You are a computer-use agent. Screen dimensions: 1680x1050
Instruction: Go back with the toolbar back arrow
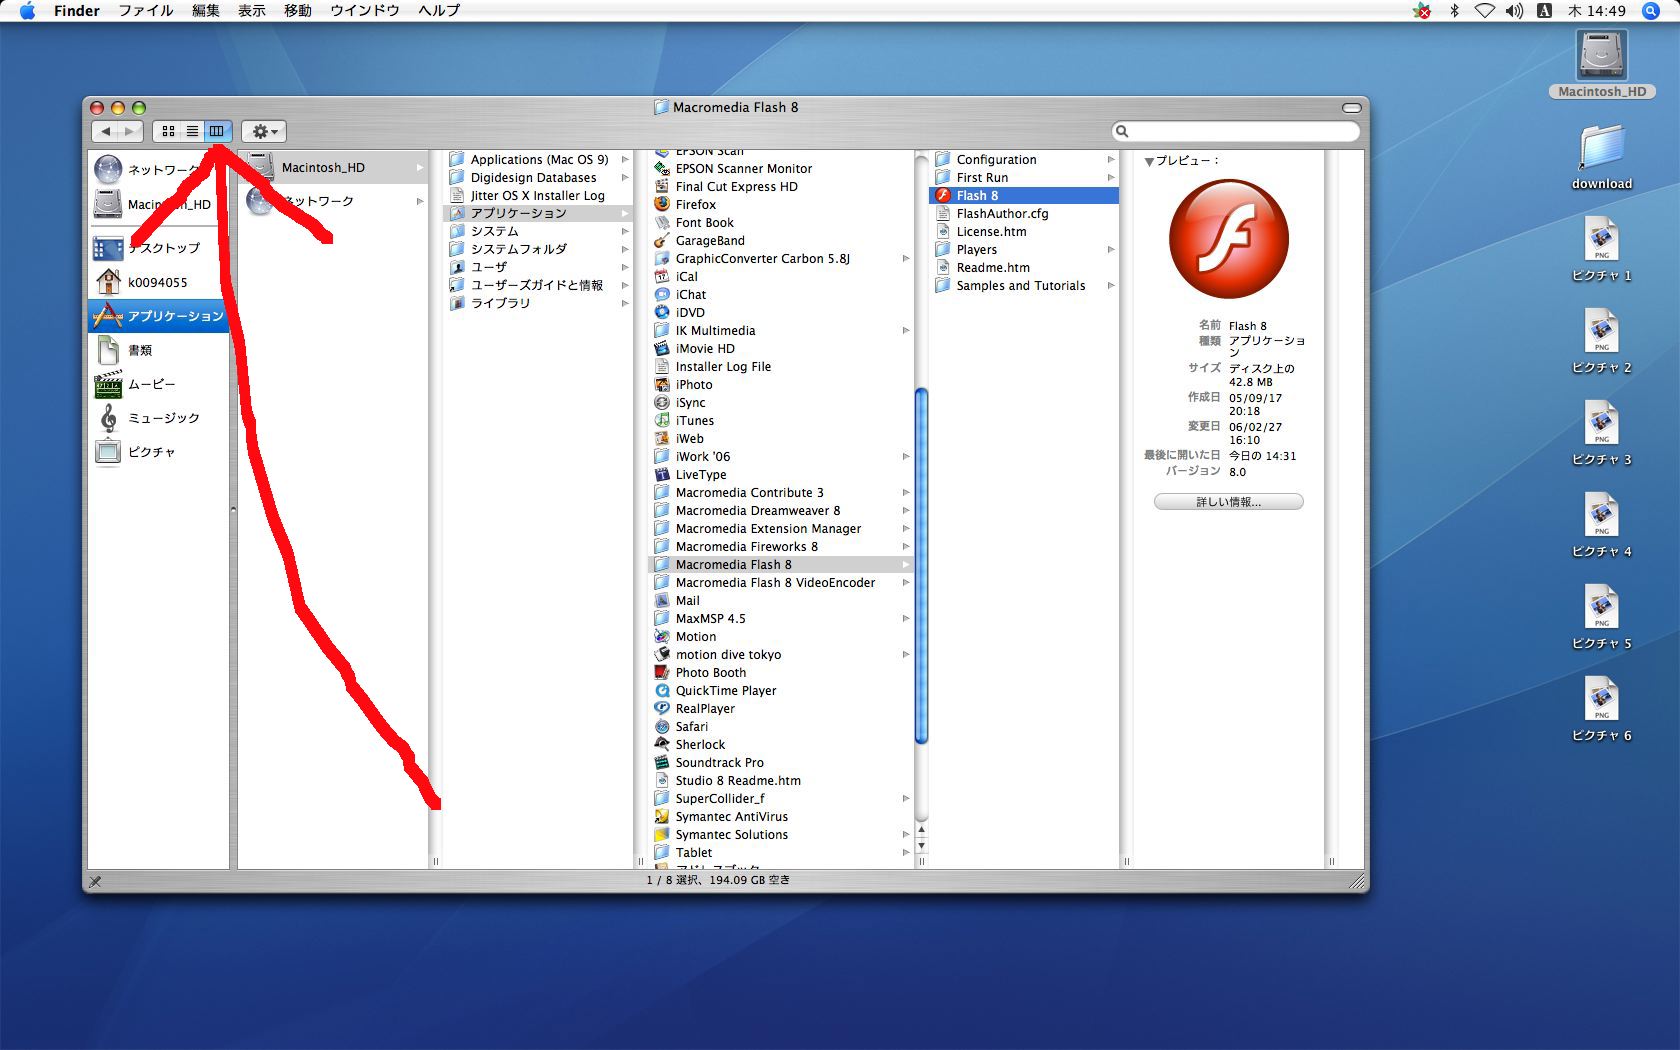pyautogui.click(x=105, y=131)
